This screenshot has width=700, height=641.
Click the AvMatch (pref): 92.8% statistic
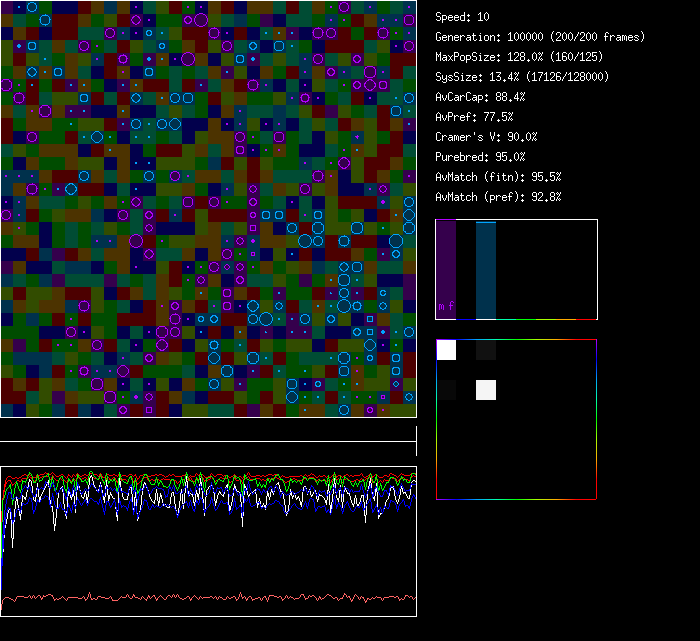(498, 197)
